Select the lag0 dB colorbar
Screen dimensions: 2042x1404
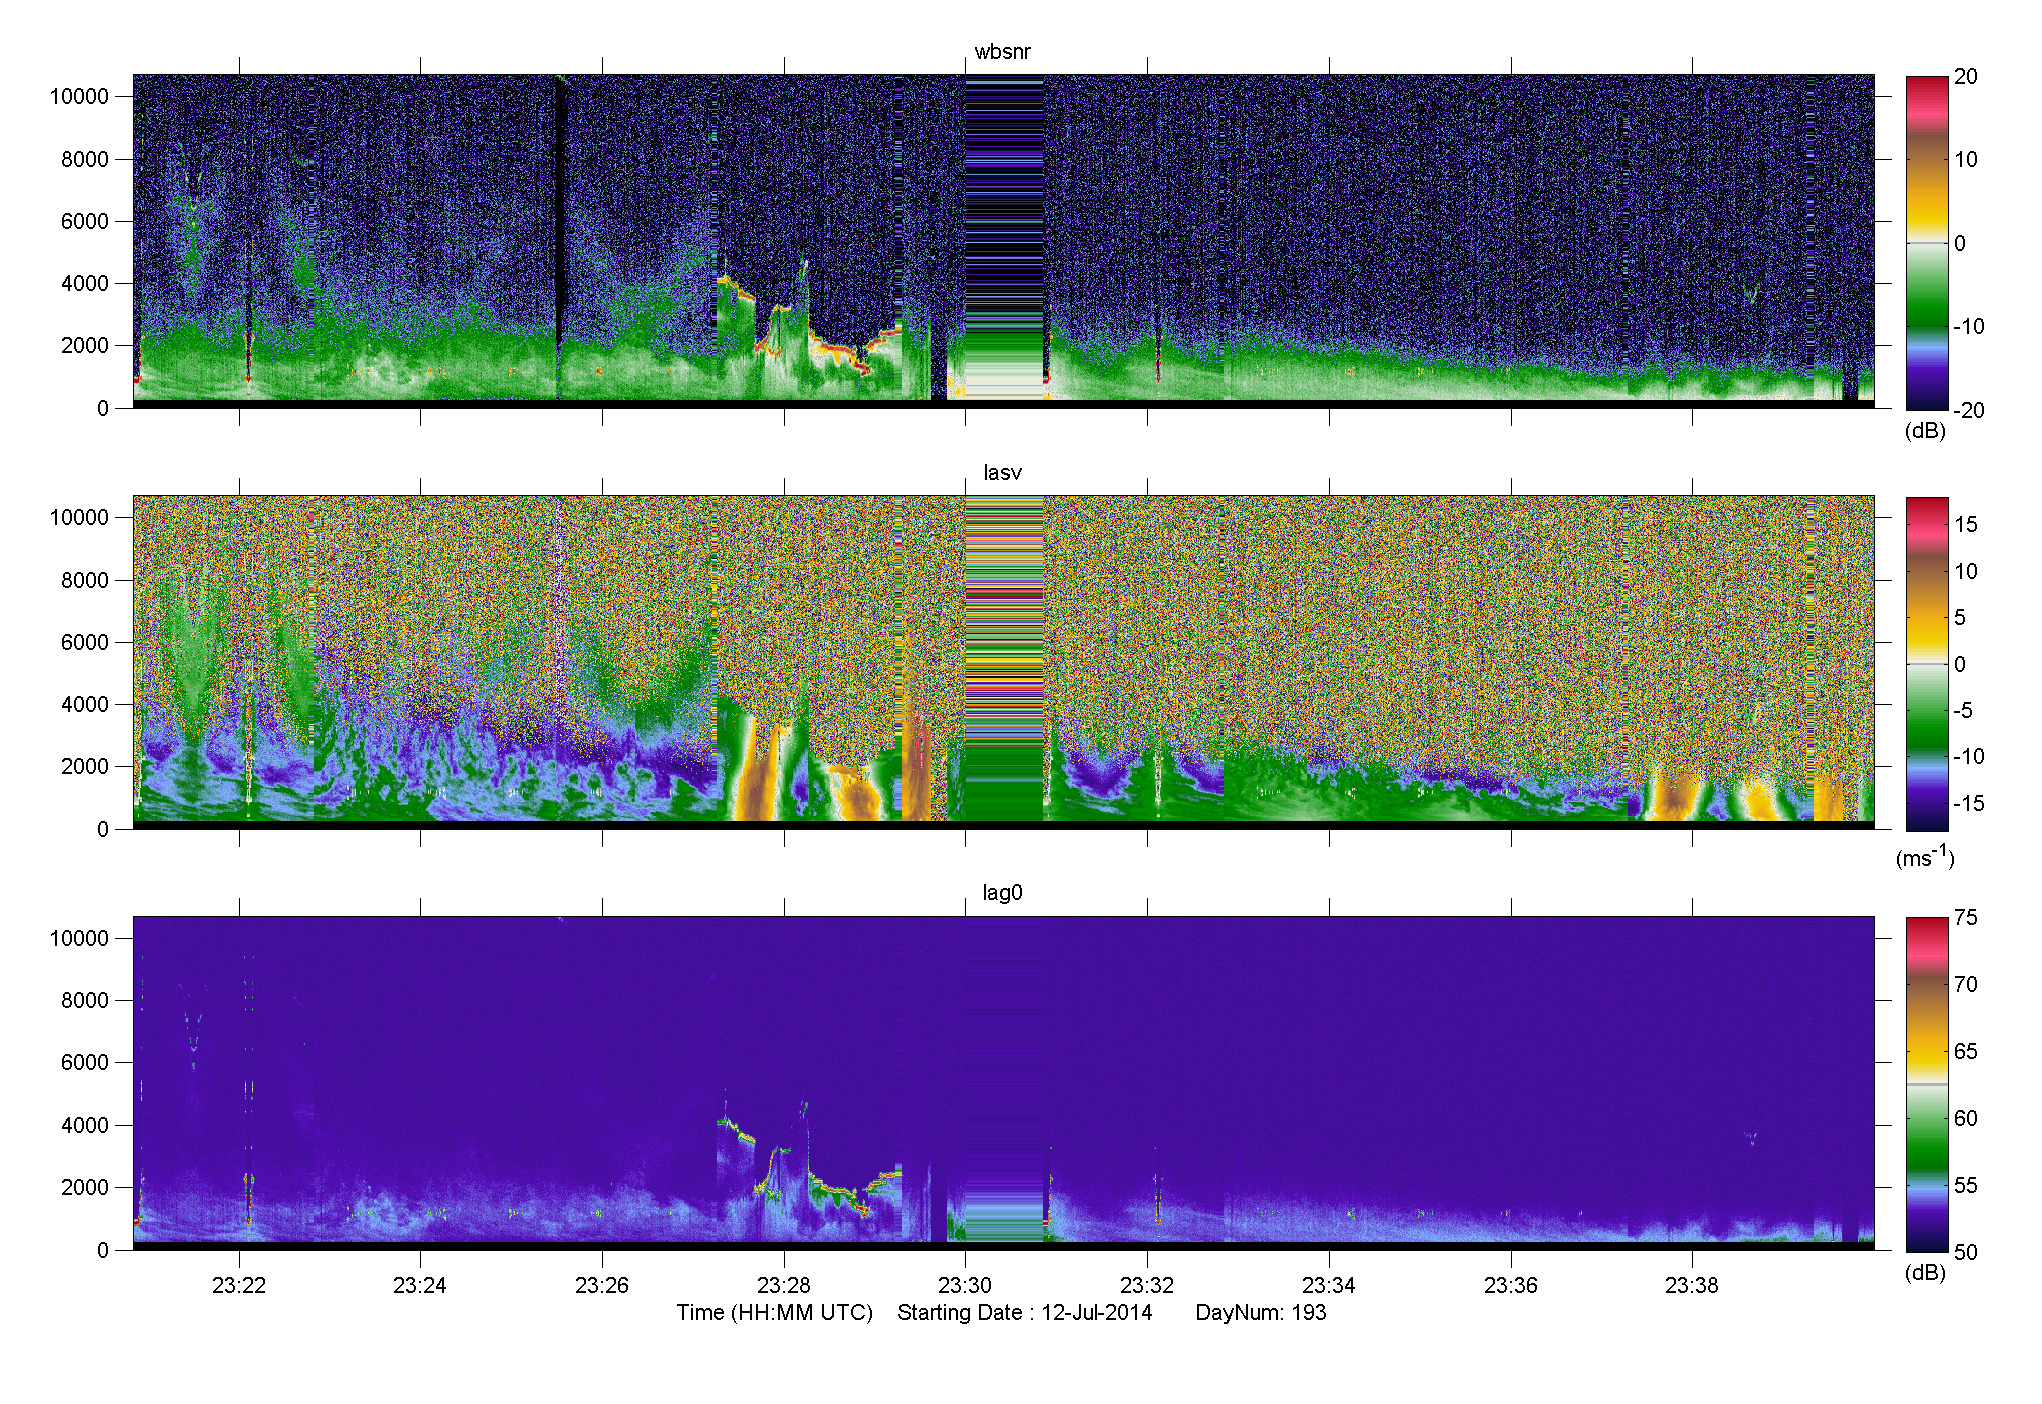[1927, 1084]
